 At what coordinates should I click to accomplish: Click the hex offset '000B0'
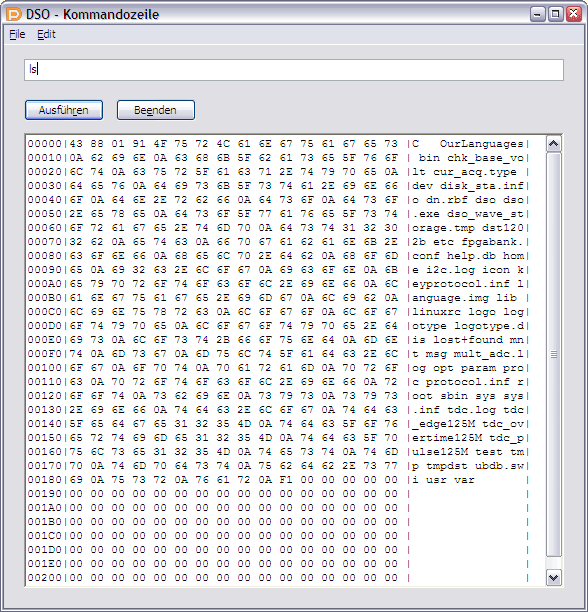[x=44, y=298]
